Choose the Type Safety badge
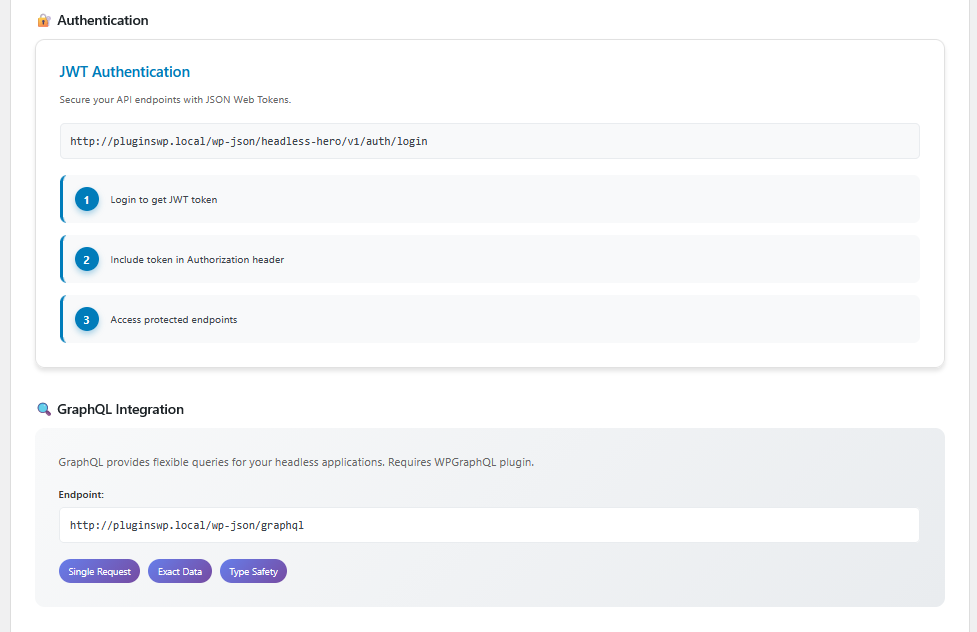 click(x=253, y=572)
